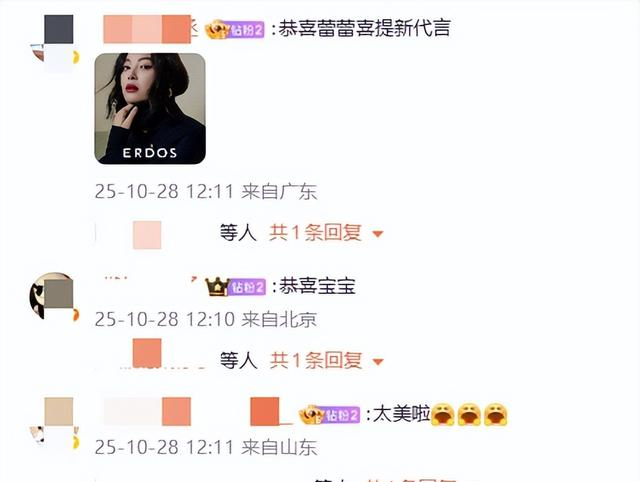The height and width of the screenshot is (482, 640).
Task: Click the 钻粉2 badge beside 太美啦 comment
Action: tap(341, 415)
